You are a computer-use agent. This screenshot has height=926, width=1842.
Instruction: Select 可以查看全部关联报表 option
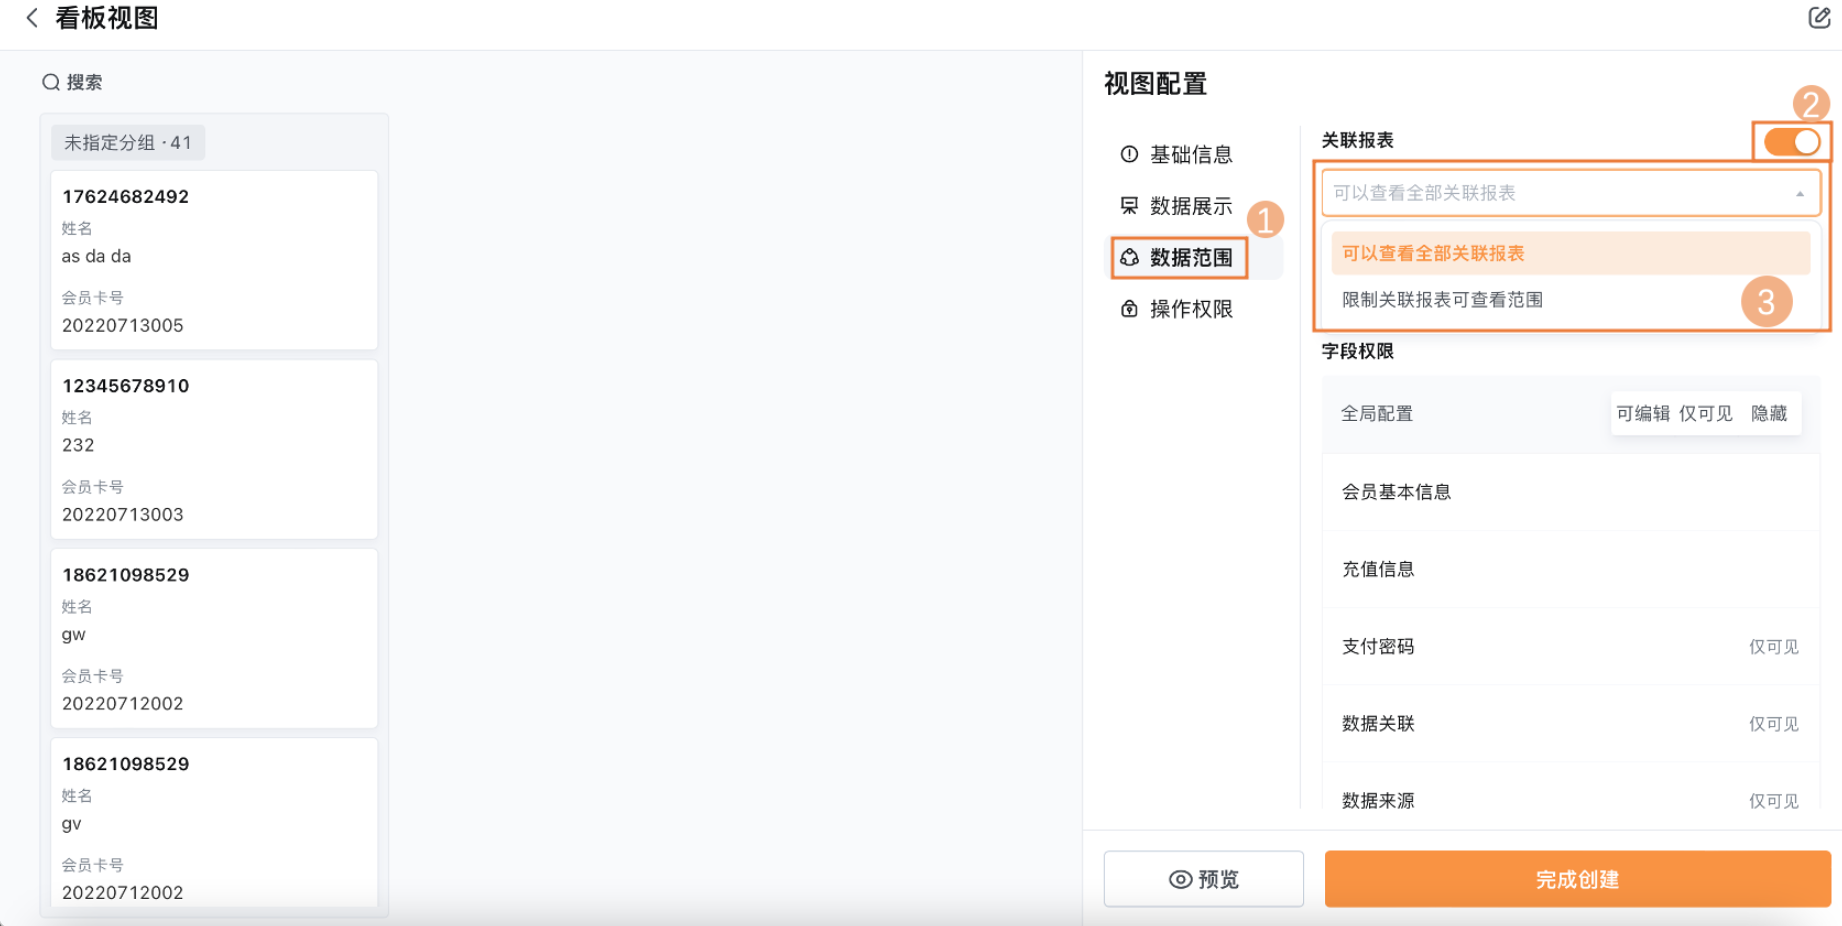coord(1432,254)
